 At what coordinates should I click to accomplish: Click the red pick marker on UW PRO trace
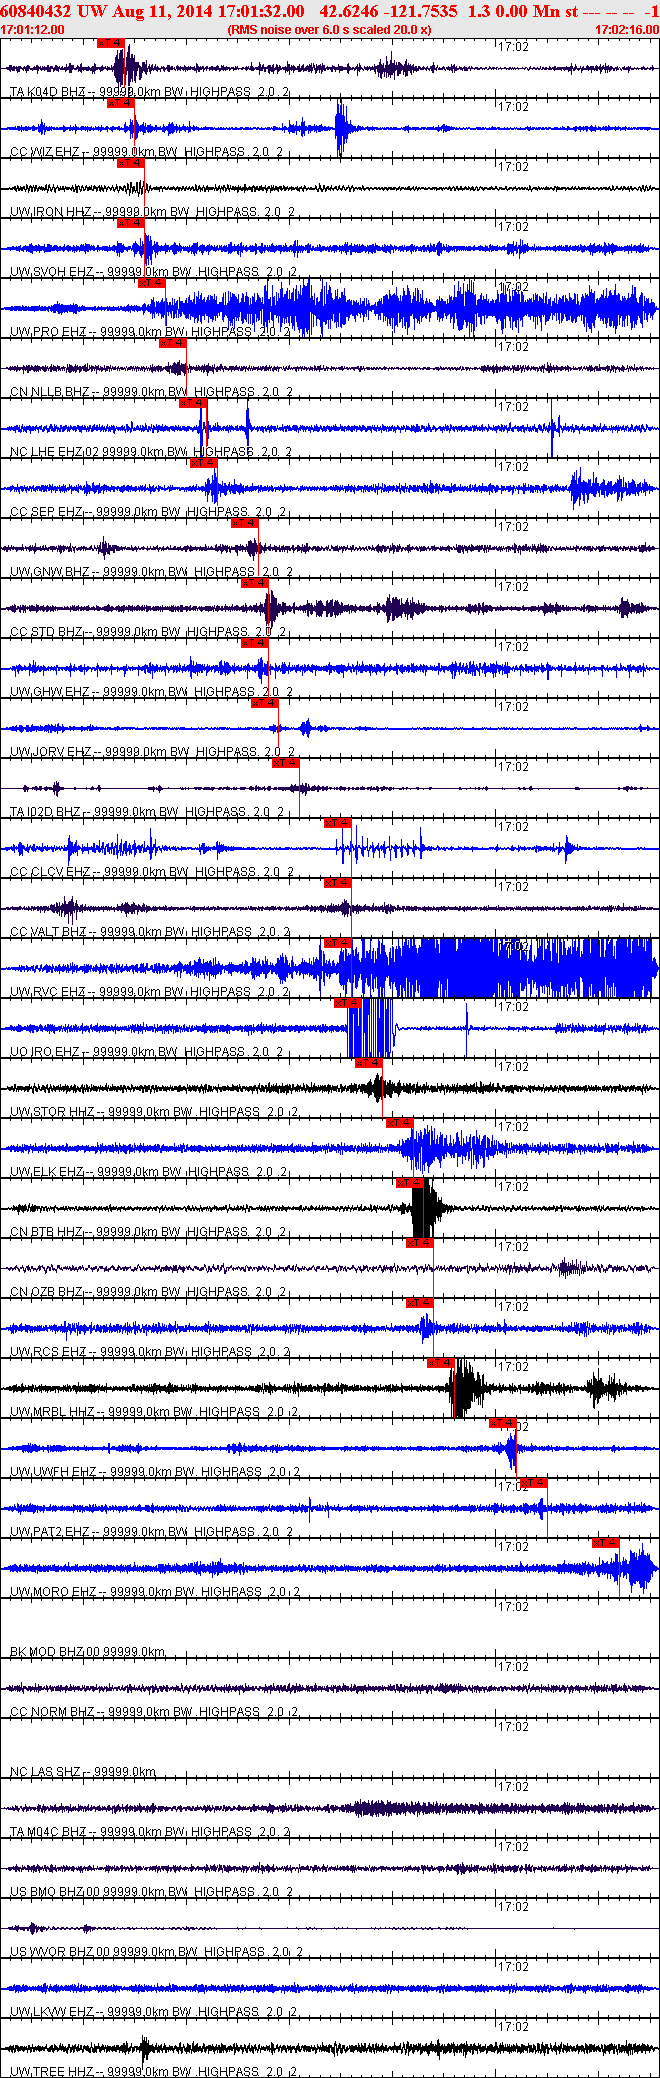tap(151, 284)
